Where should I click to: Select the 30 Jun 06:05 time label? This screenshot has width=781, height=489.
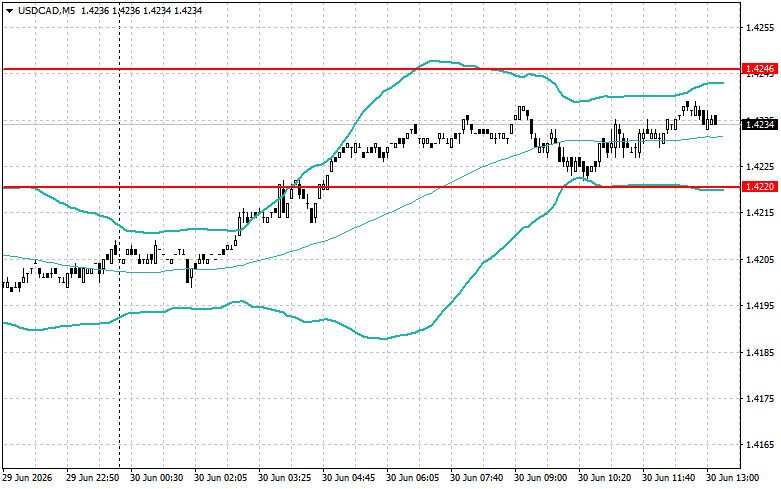coord(412,478)
